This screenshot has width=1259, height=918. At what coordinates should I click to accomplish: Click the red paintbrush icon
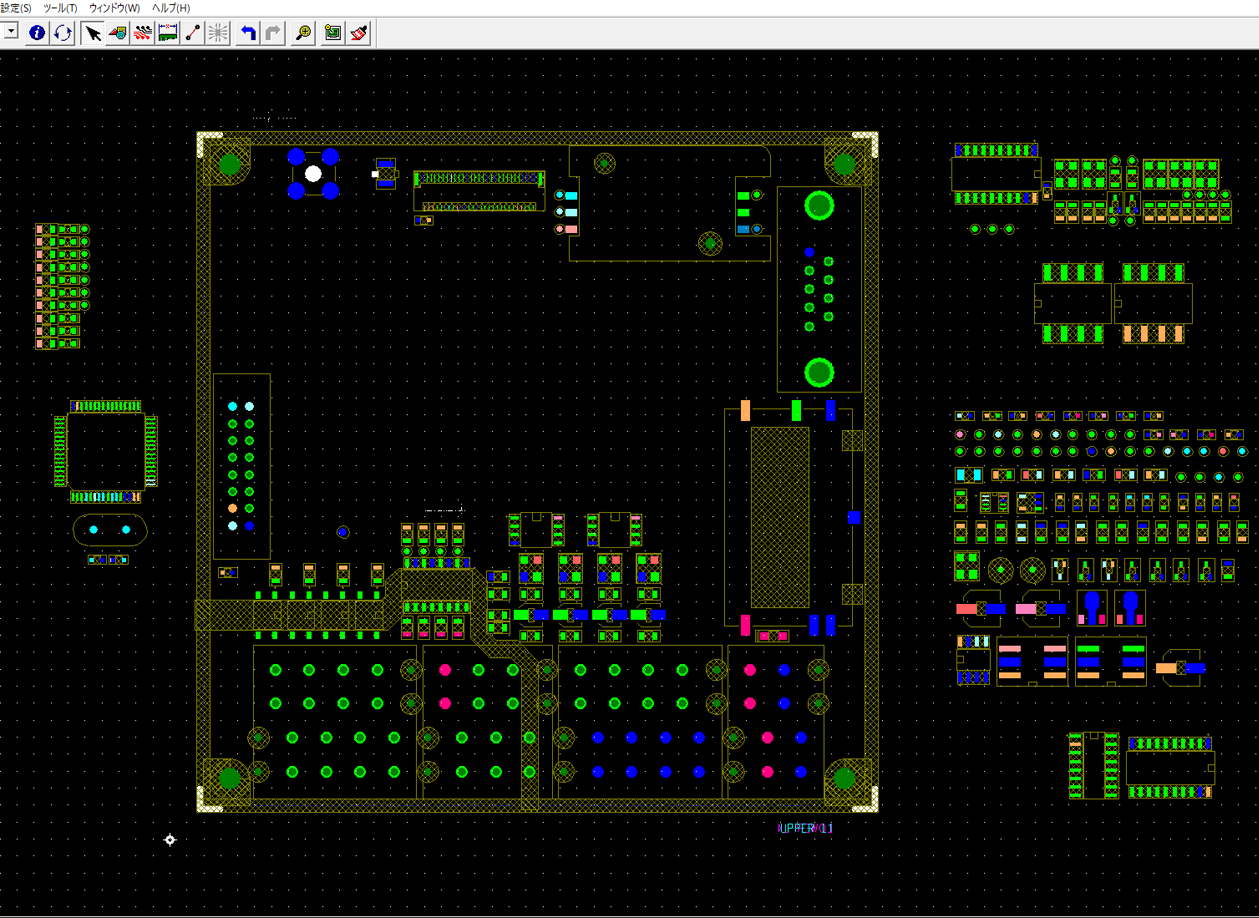coord(360,33)
